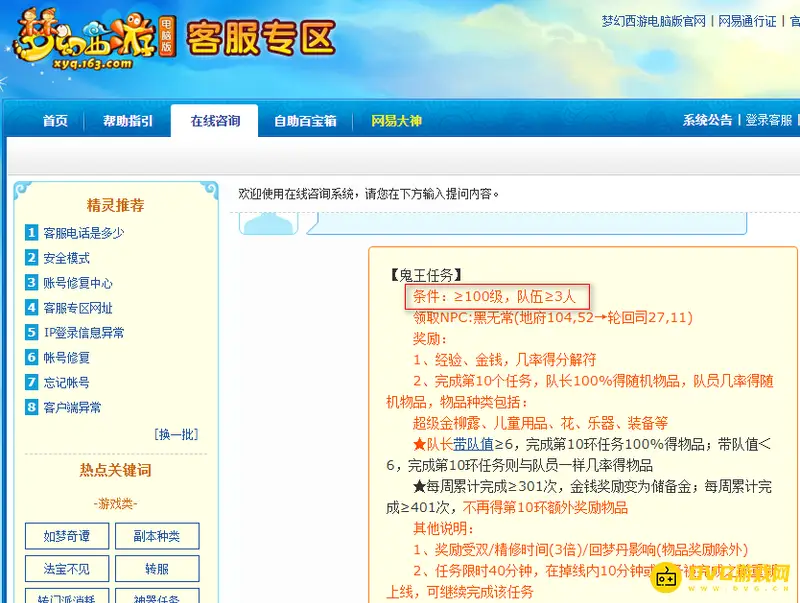
Task: Open the 网易通行证 link
Action: [747, 21]
